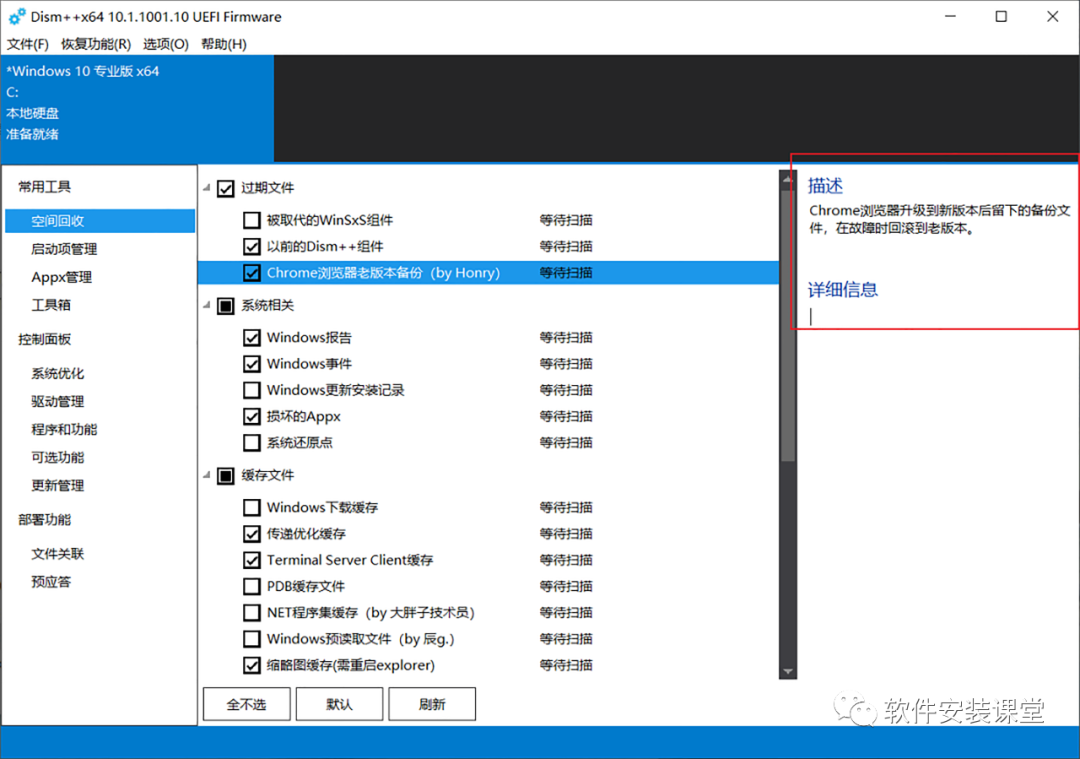Image resolution: width=1080 pixels, height=759 pixels.
Task: Collapse the 系统相关 group
Action: click(x=205, y=305)
